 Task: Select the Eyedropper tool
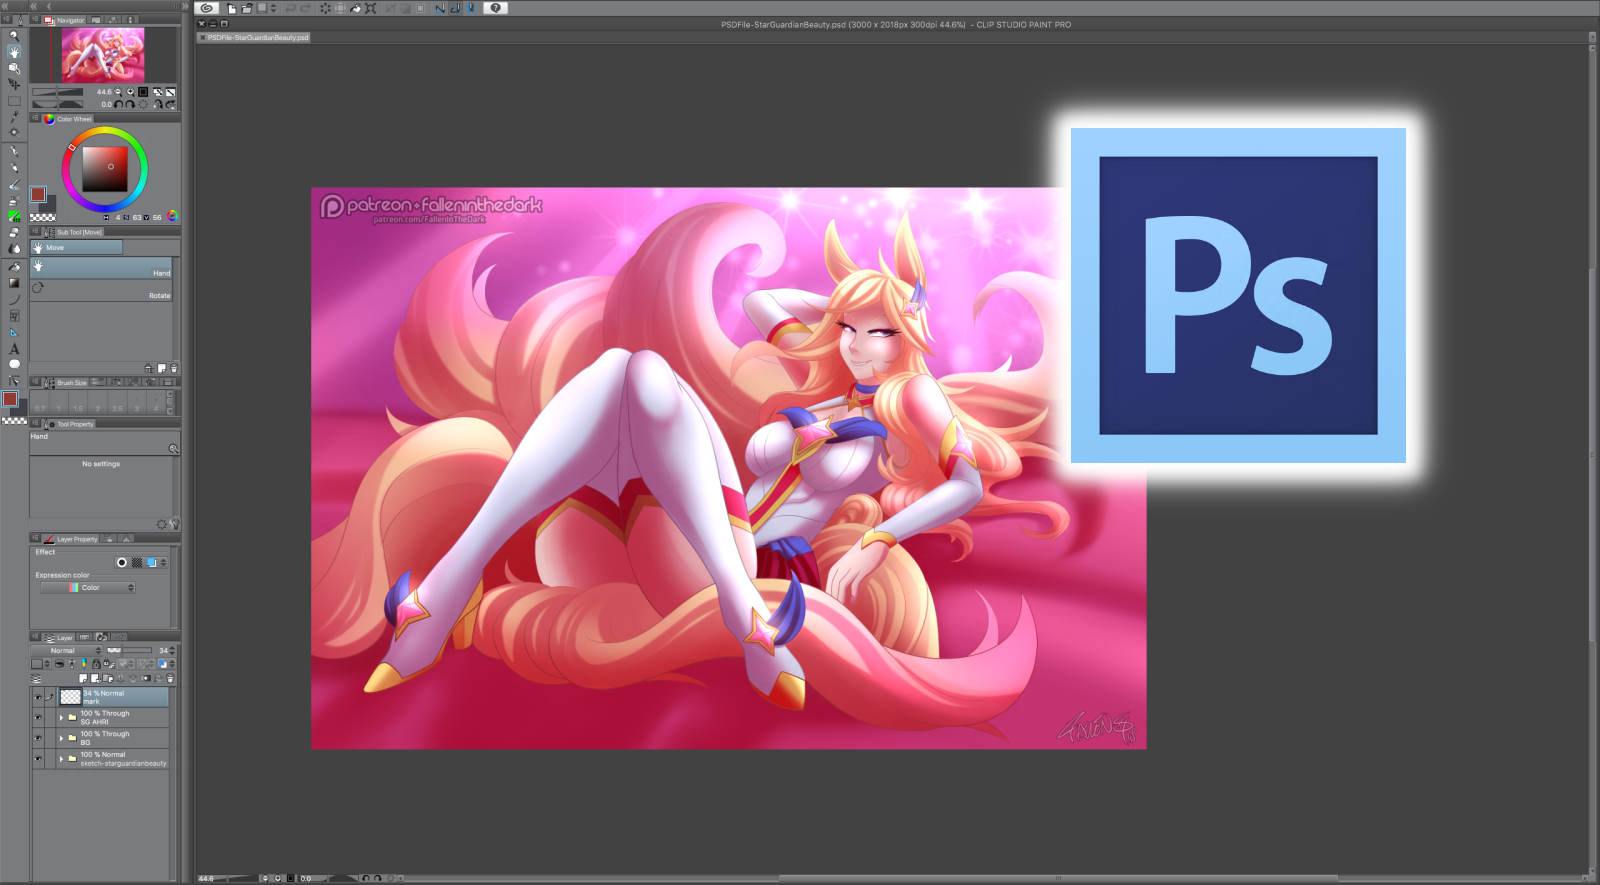pos(14,117)
